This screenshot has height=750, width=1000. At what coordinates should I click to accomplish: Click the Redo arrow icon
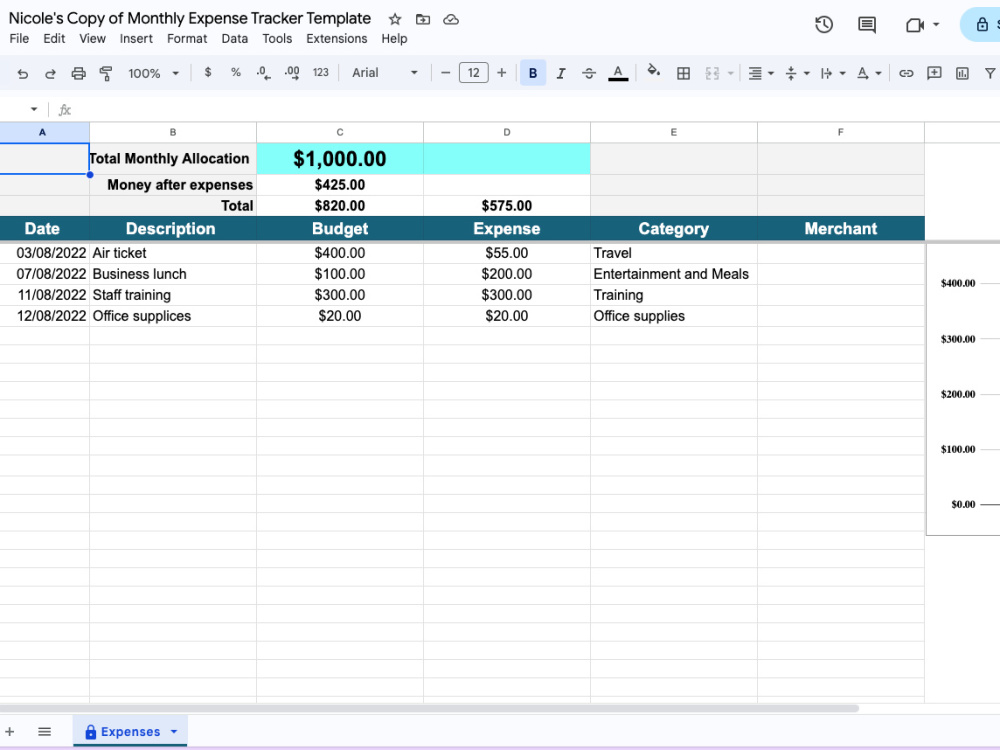[x=50, y=73]
